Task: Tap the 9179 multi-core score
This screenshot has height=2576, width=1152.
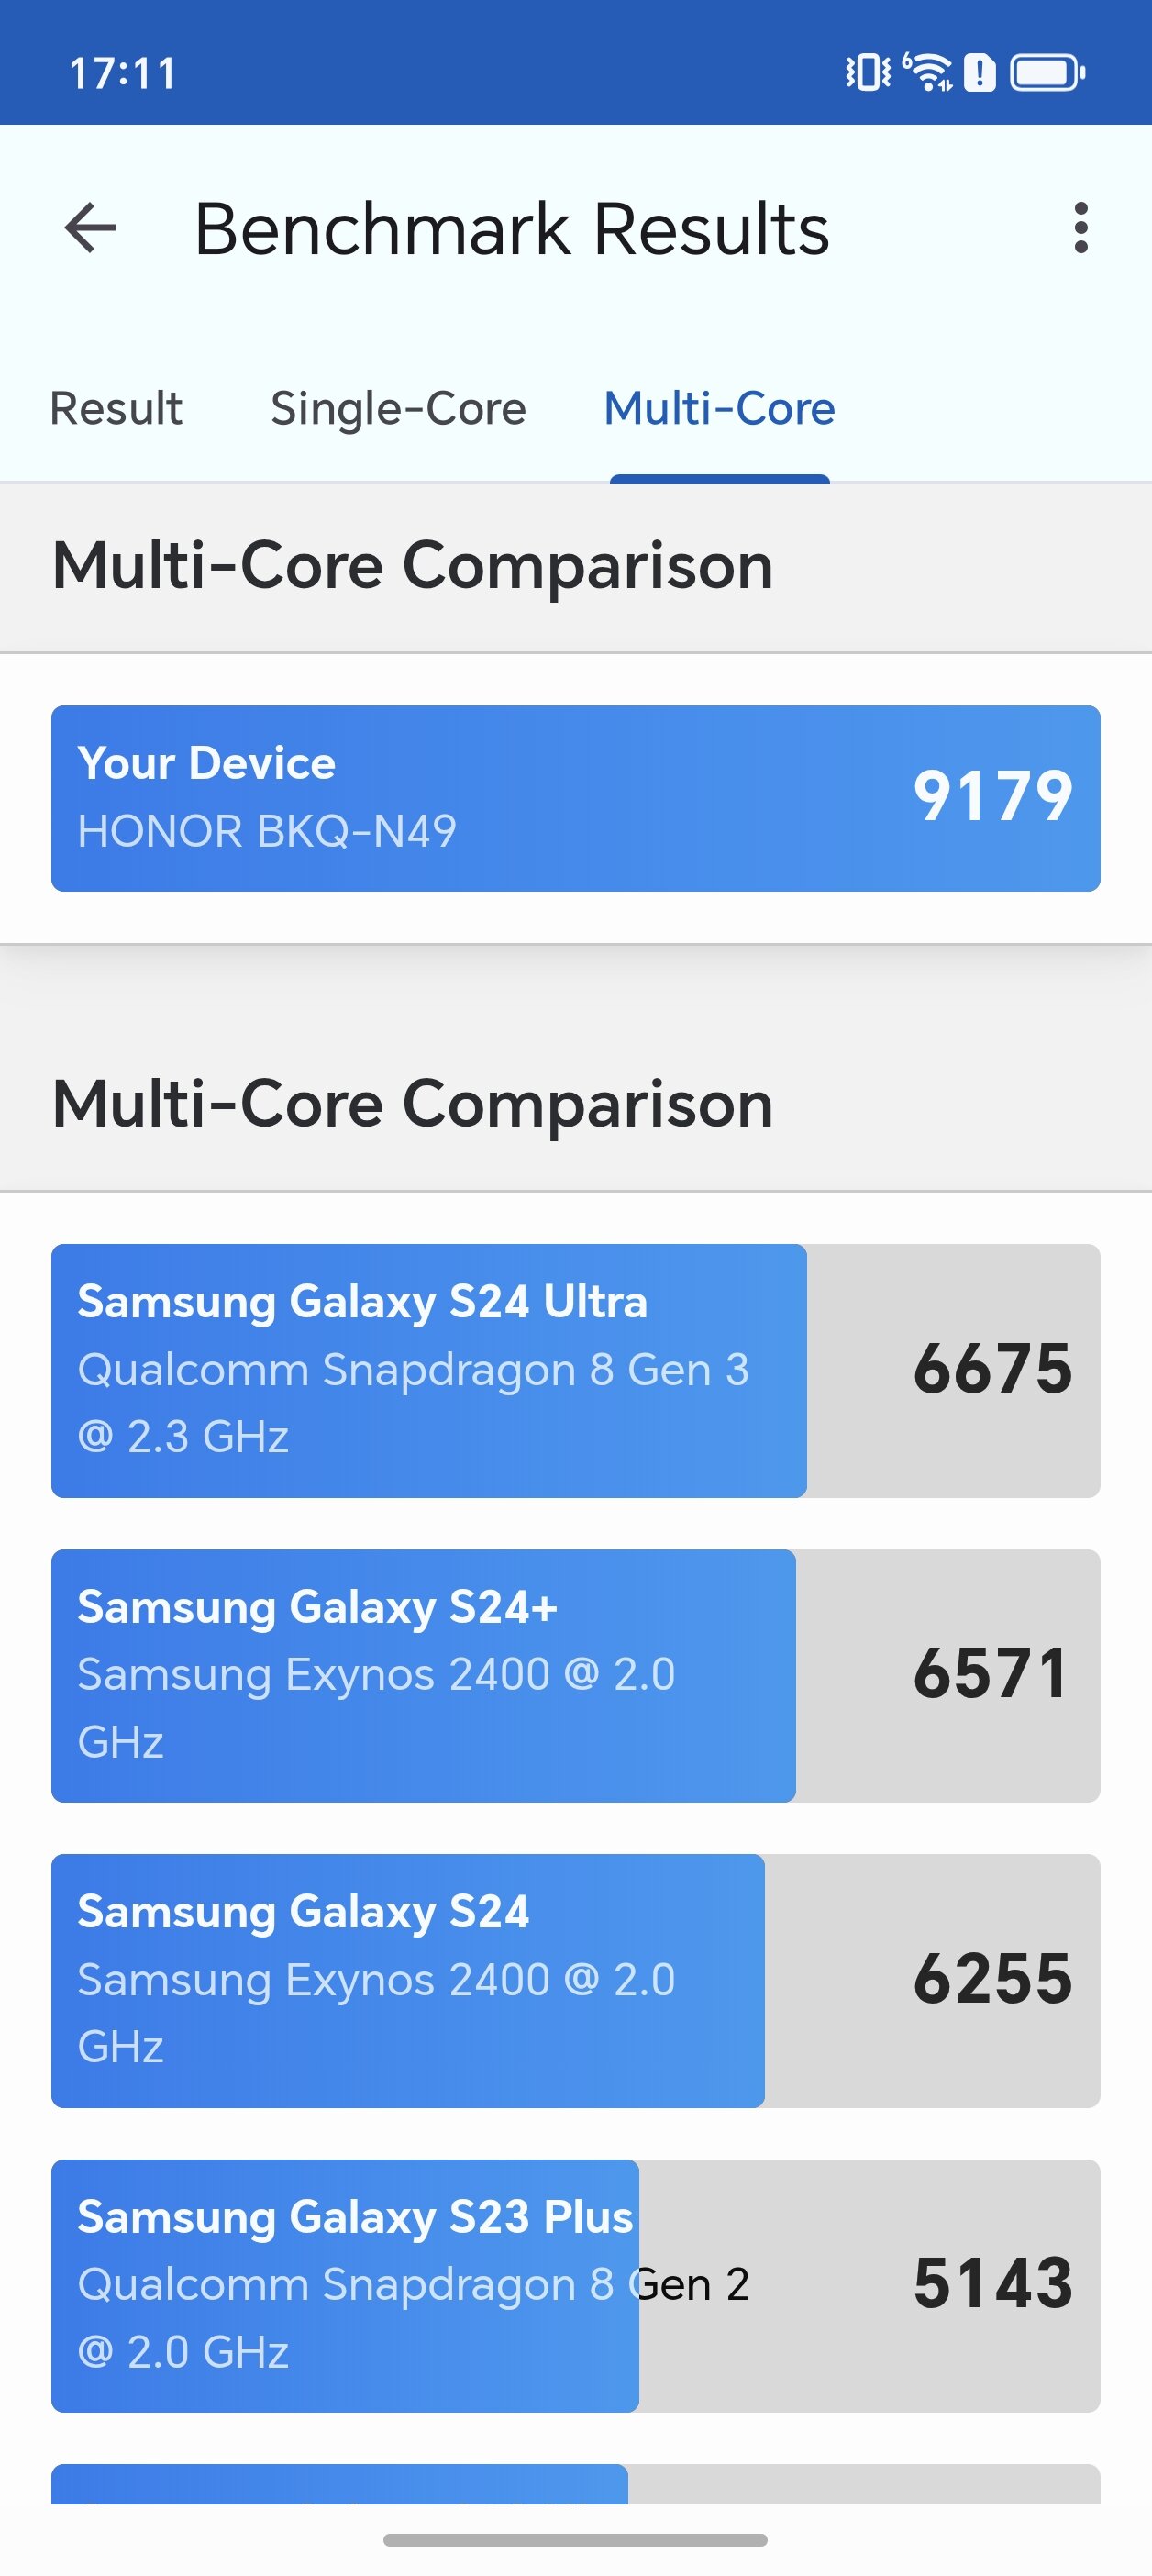Action: click(x=992, y=797)
